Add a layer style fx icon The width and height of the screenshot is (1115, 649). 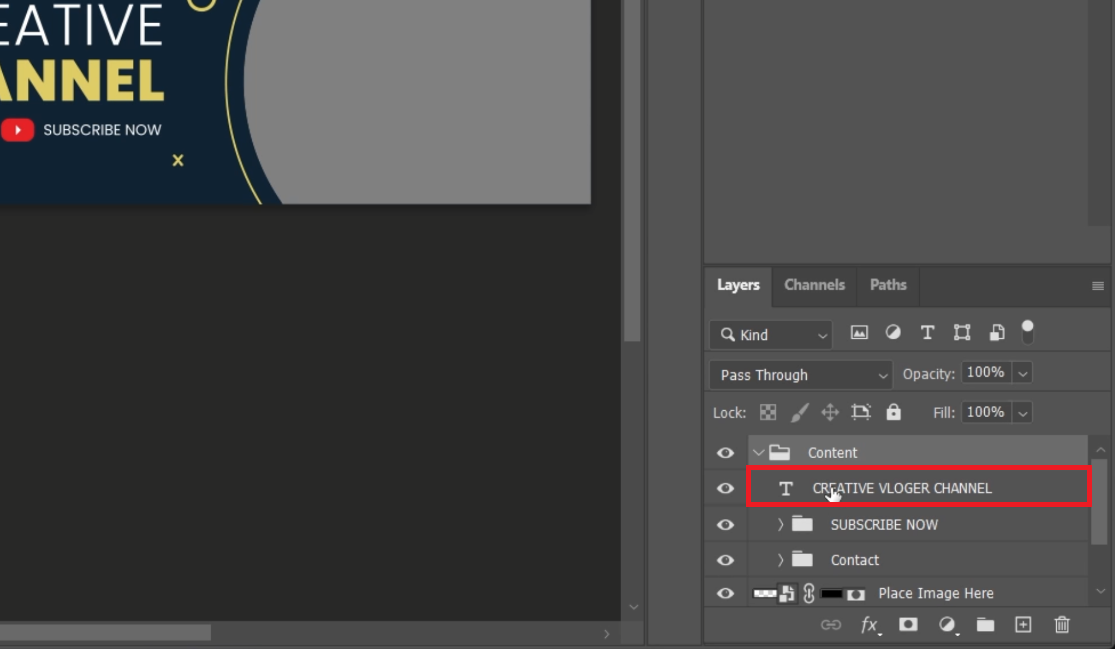coord(870,625)
